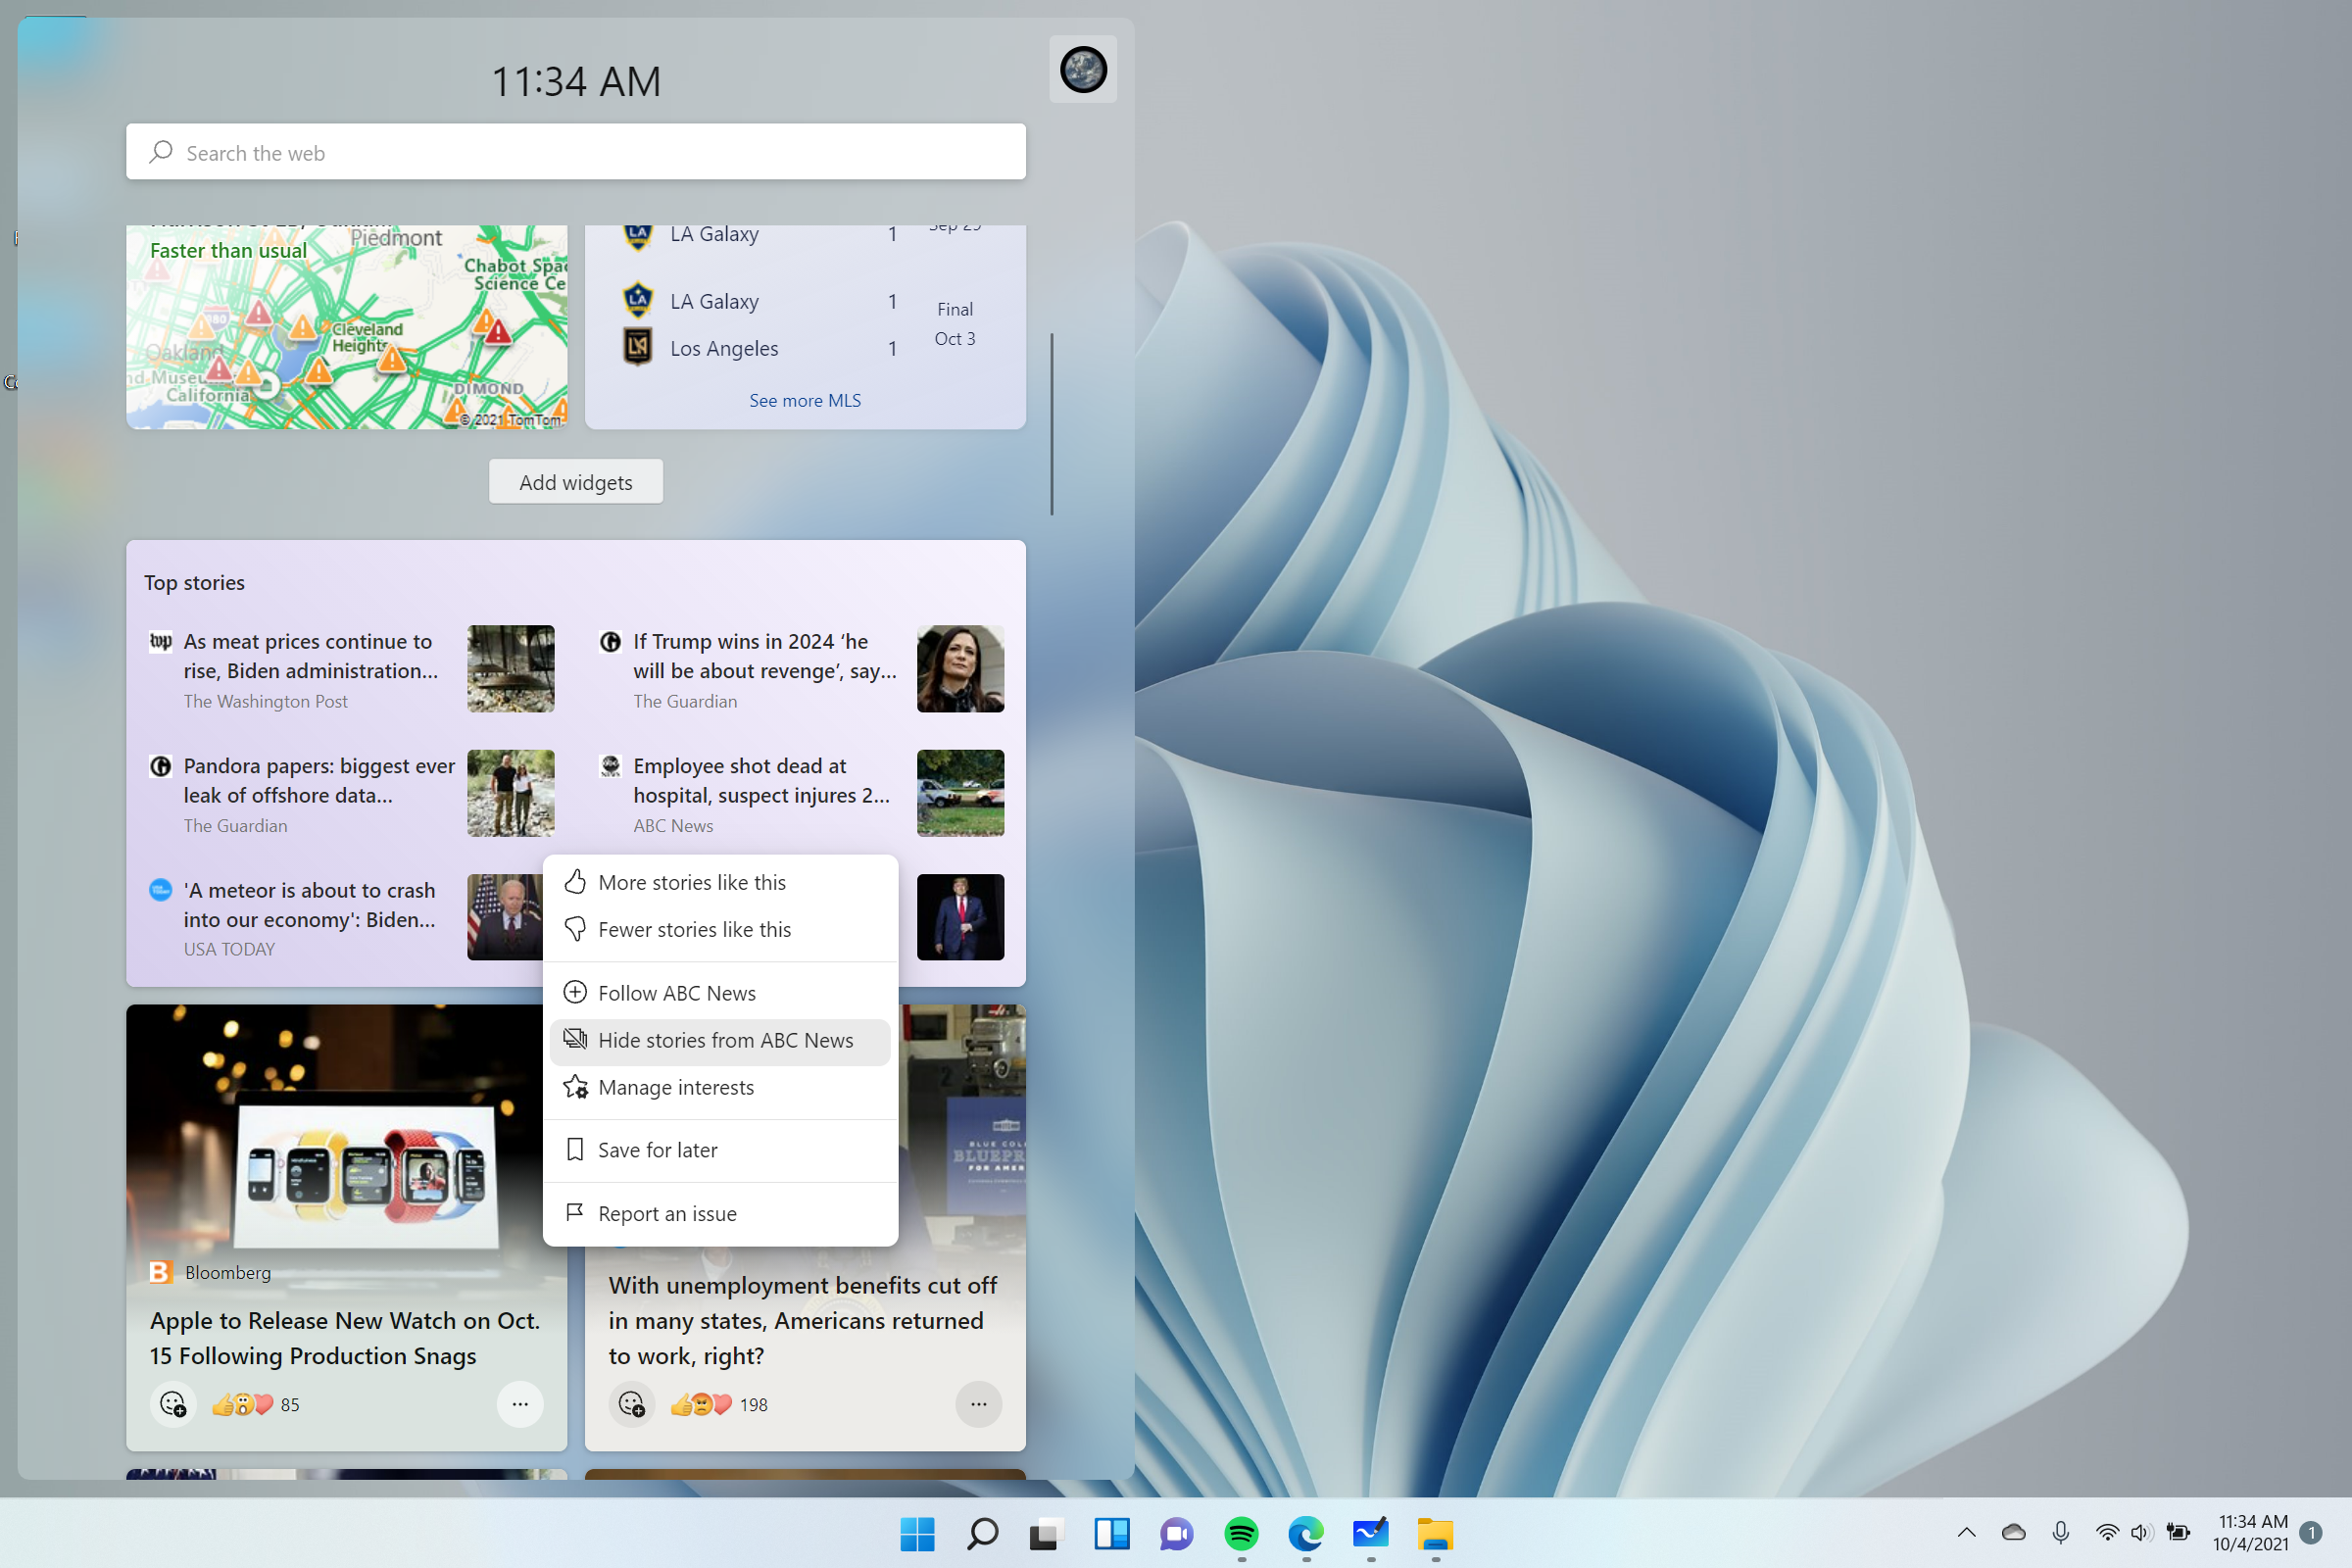Open the See more MLS link
Image resolution: width=2352 pixels, height=1568 pixels.
pos(805,400)
